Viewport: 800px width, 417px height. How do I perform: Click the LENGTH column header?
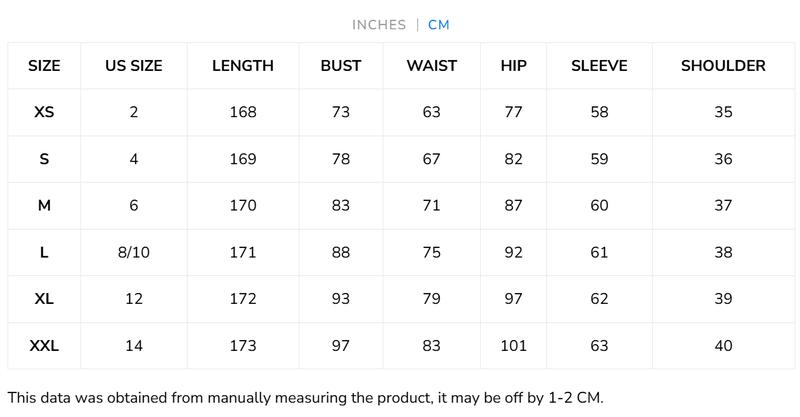pyautogui.click(x=243, y=66)
